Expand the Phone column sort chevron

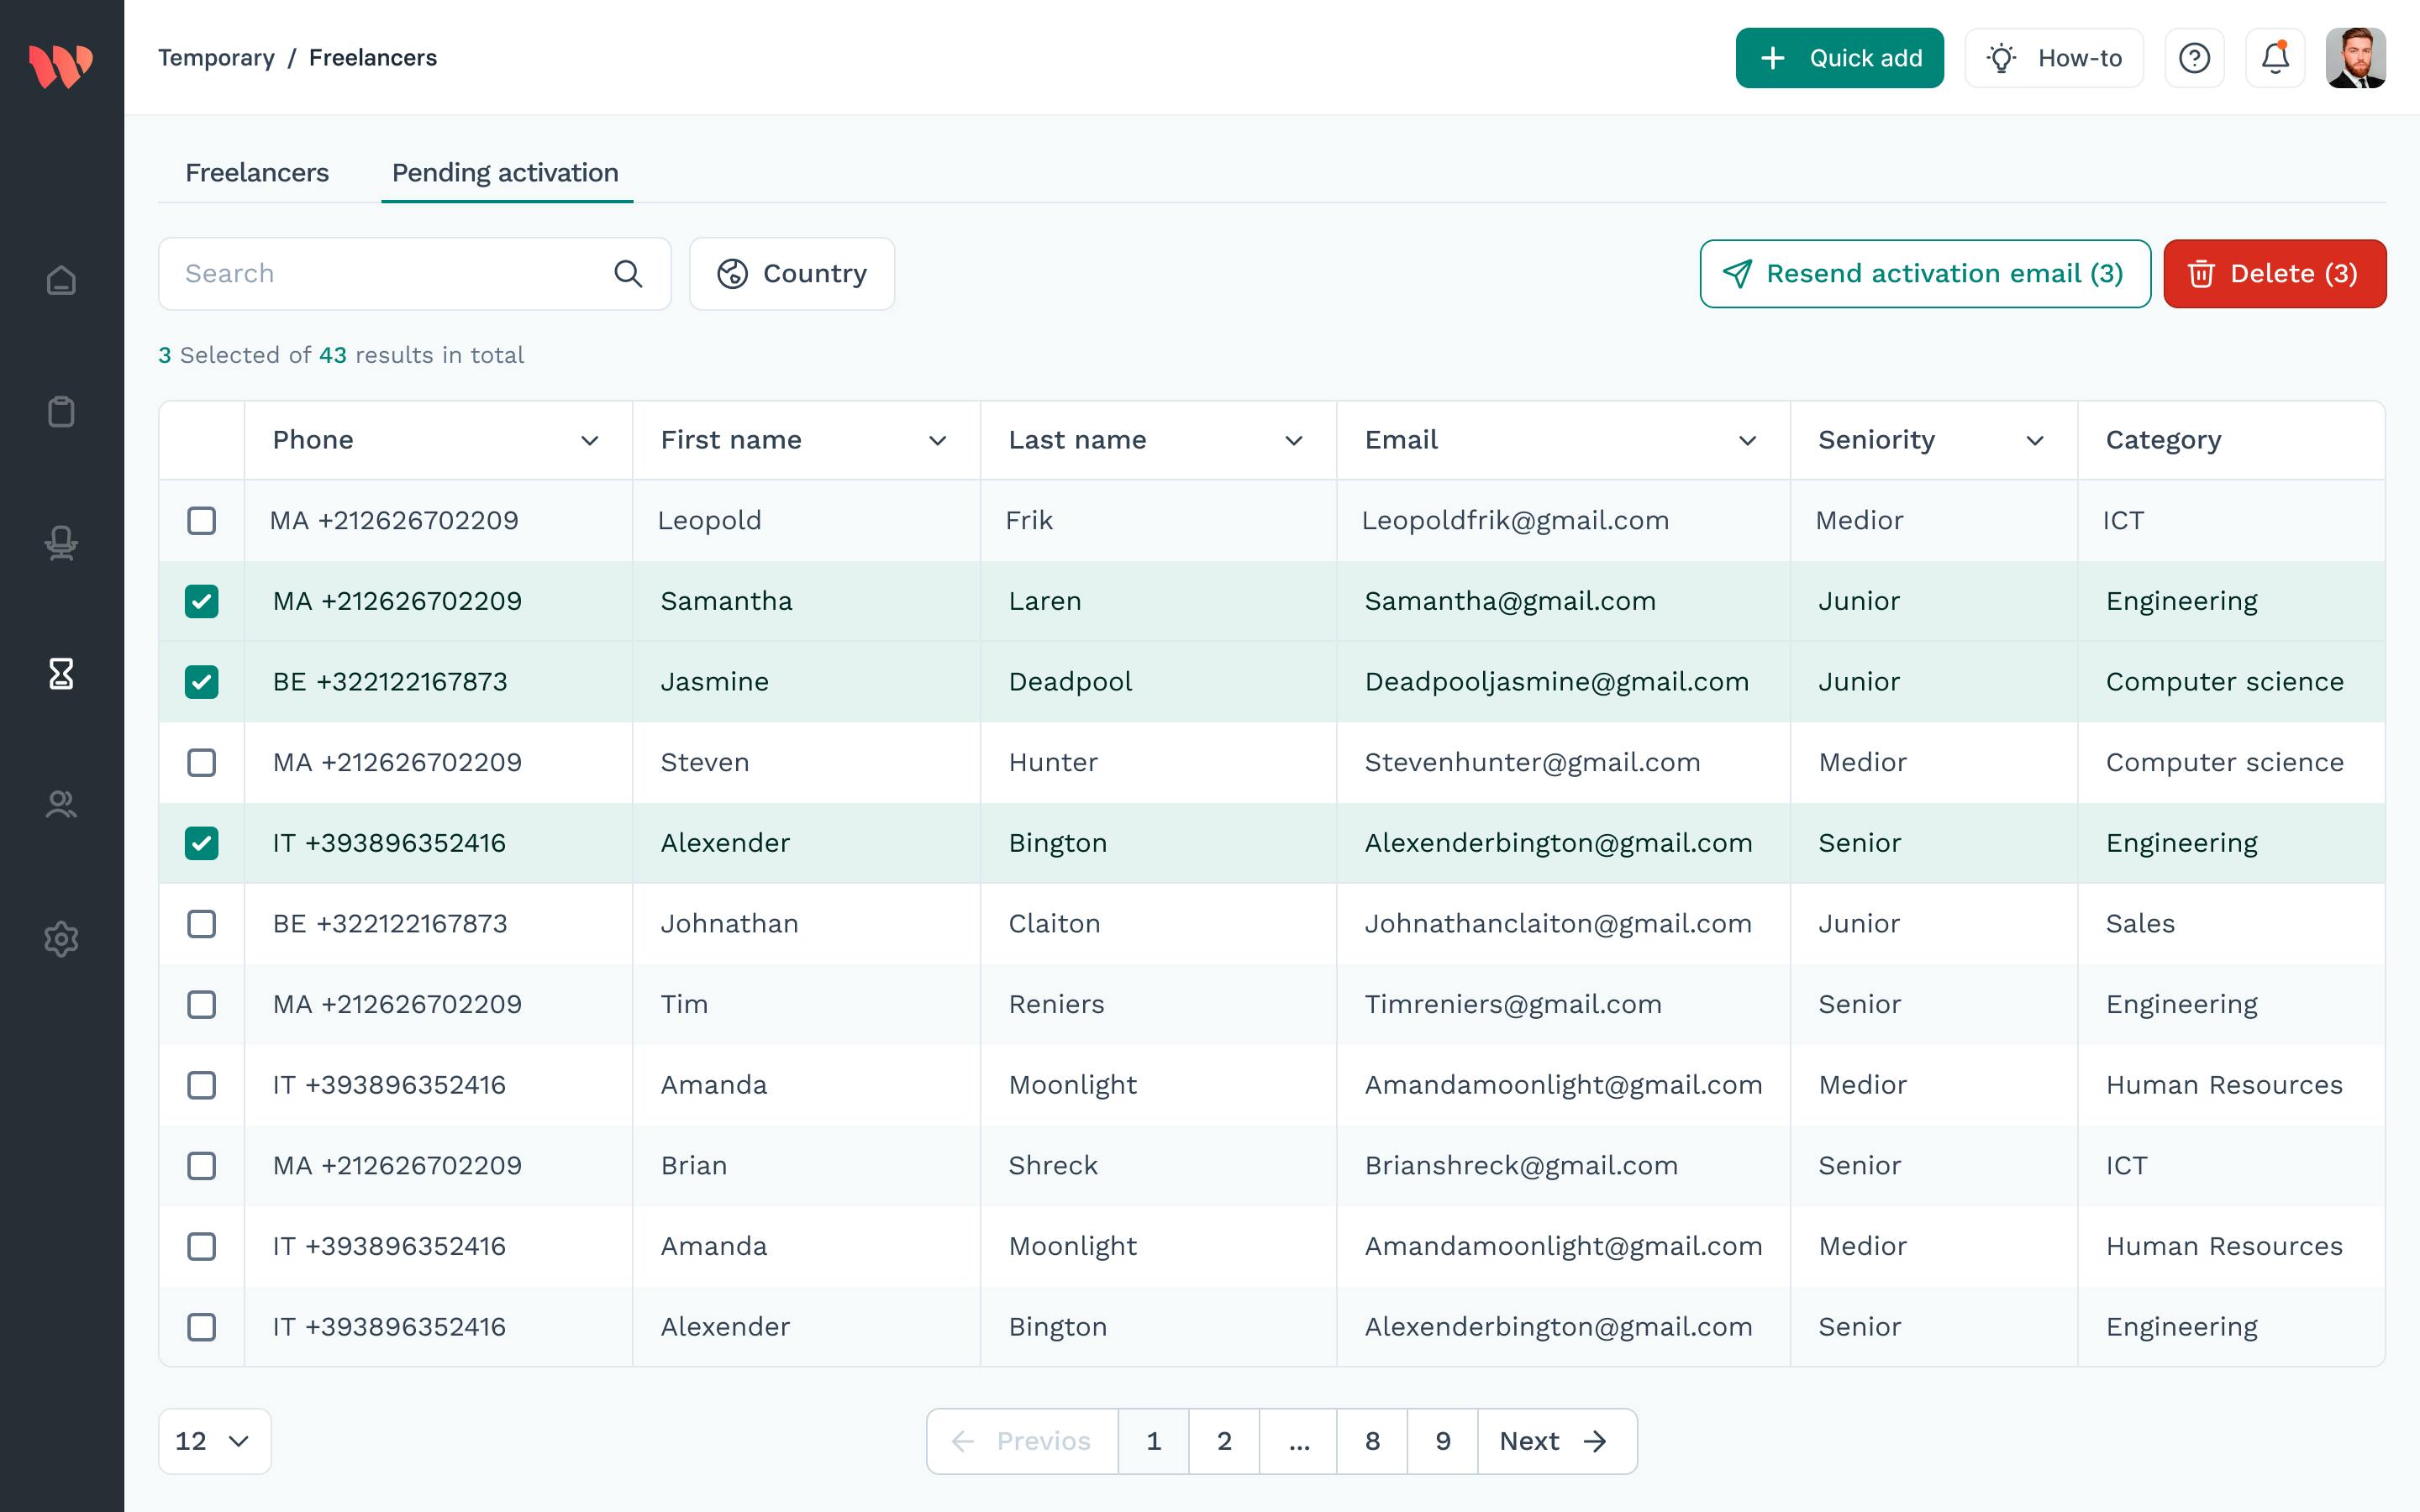click(x=590, y=441)
